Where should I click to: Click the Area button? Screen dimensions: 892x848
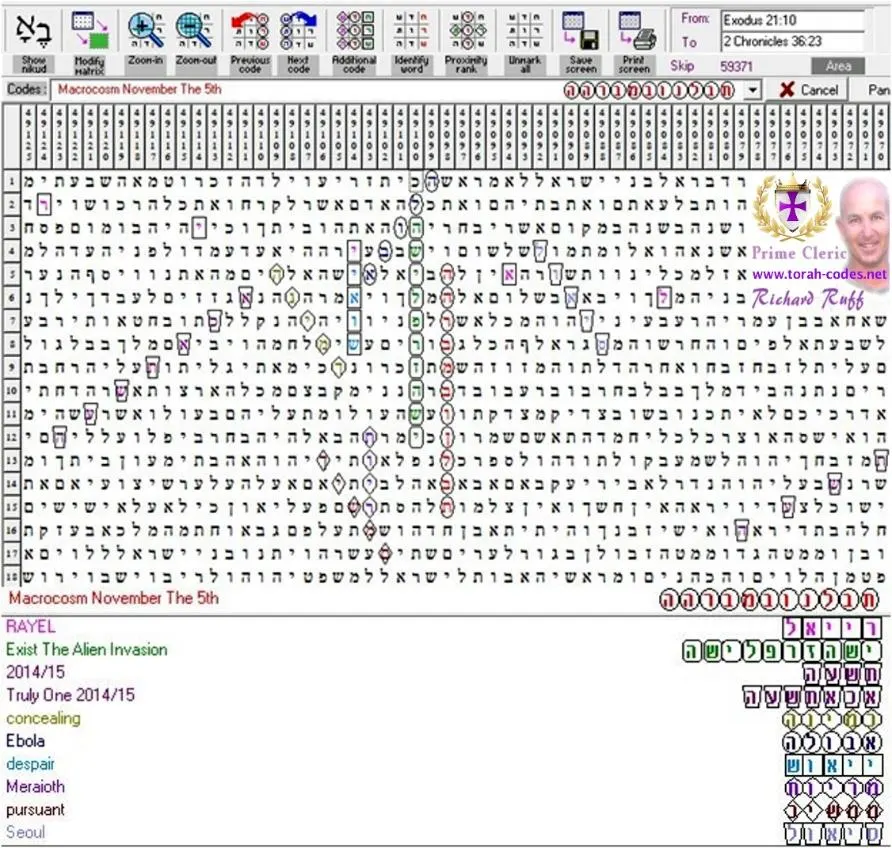(x=838, y=66)
